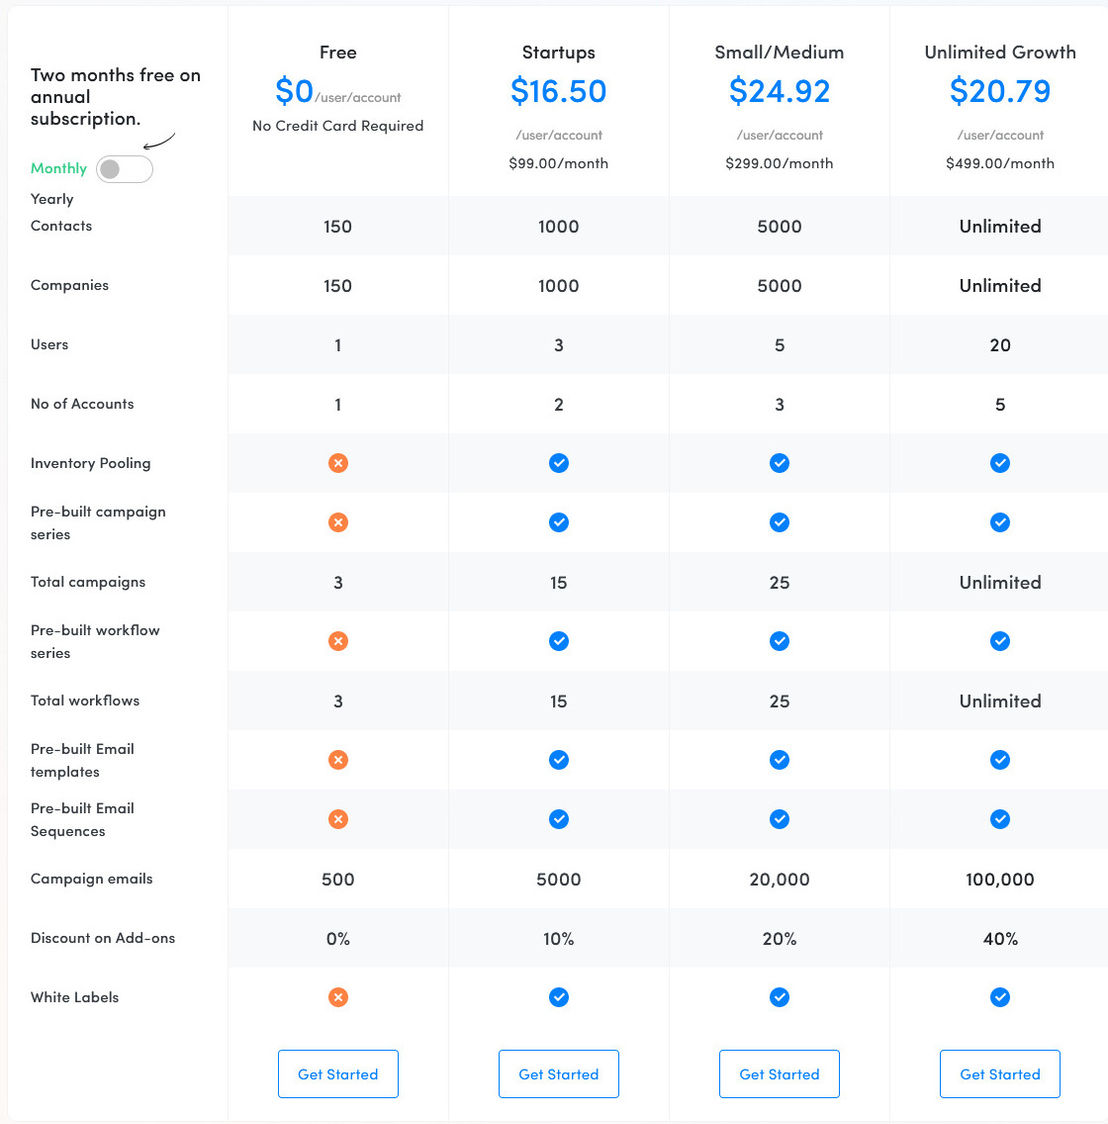Screen dimensions: 1108x1124
Task: Click Two months free on annual subscription heading
Action: click(115, 97)
